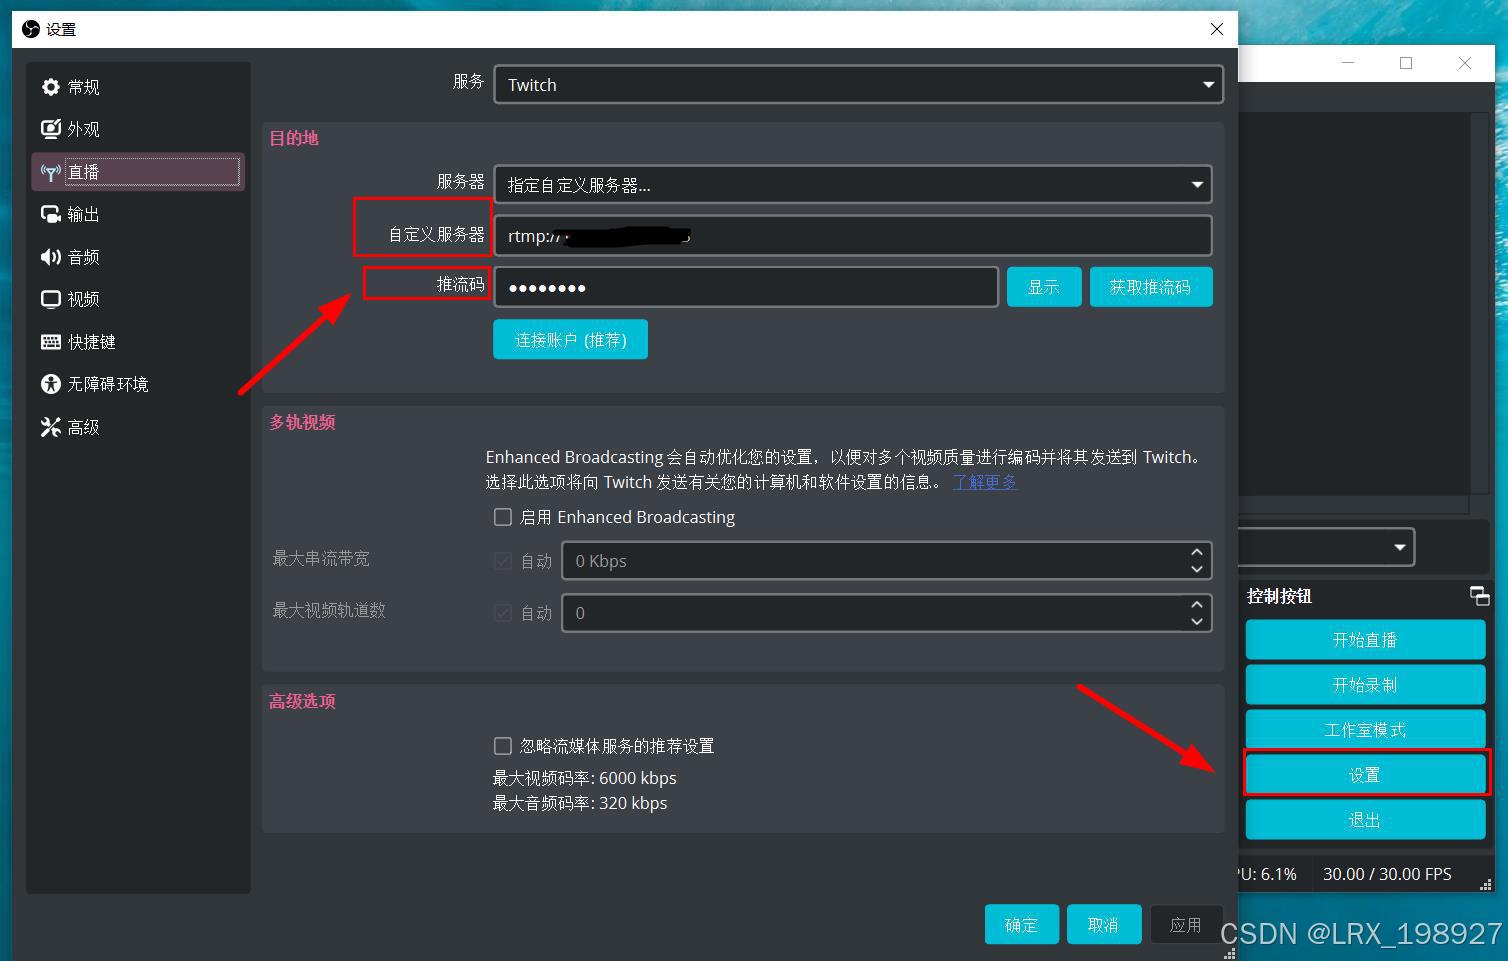Open the 高级 settings tab
The width and height of the screenshot is (1508, 961).
(x=138, y=427)
